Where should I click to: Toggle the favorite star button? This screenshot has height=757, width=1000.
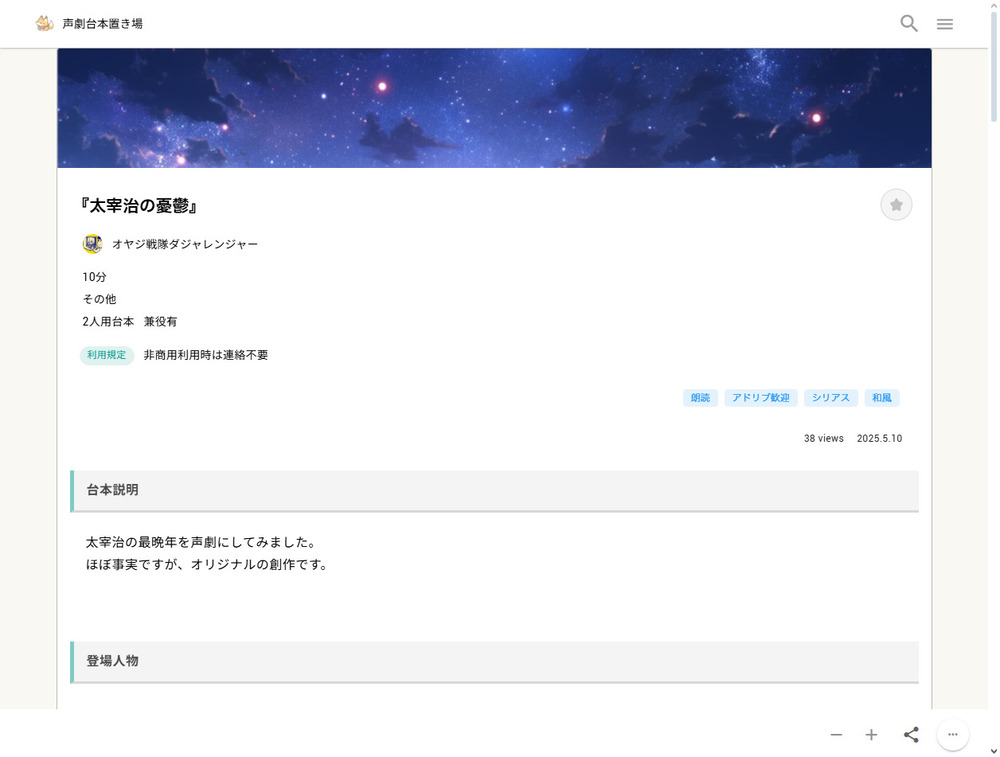click(896, 205)
